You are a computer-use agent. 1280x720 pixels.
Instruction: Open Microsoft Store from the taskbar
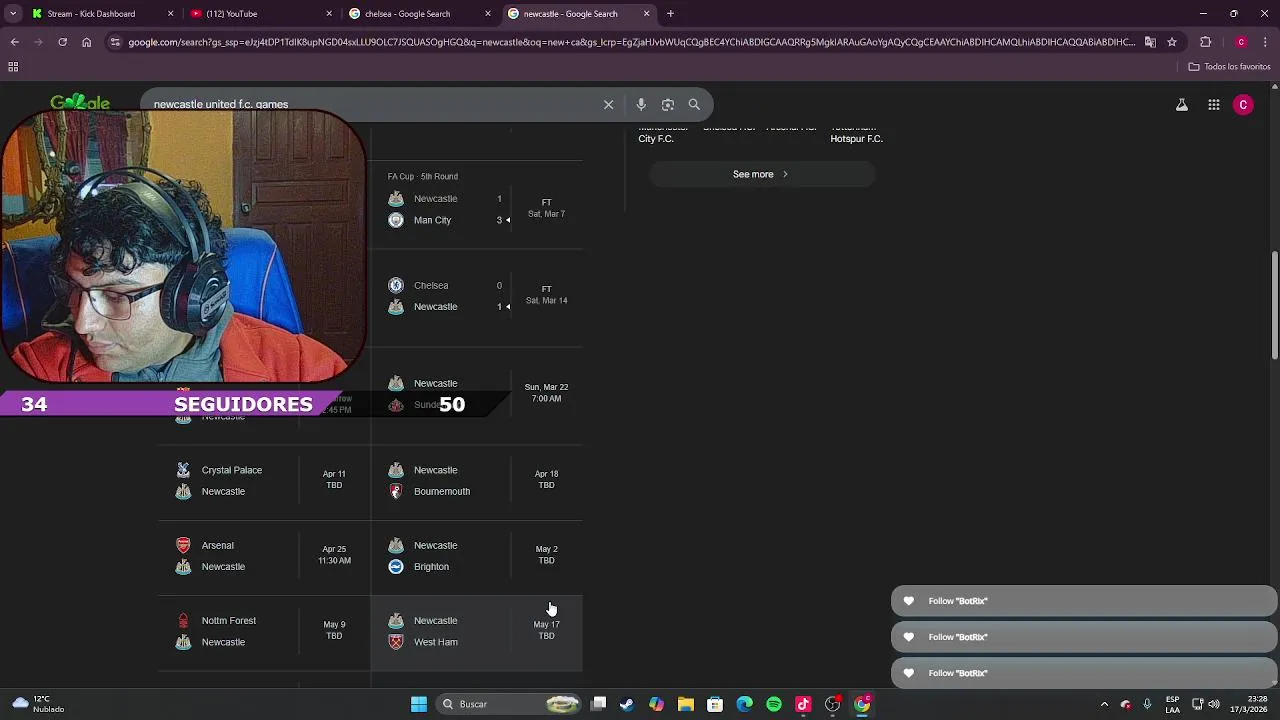coord(715,704)
